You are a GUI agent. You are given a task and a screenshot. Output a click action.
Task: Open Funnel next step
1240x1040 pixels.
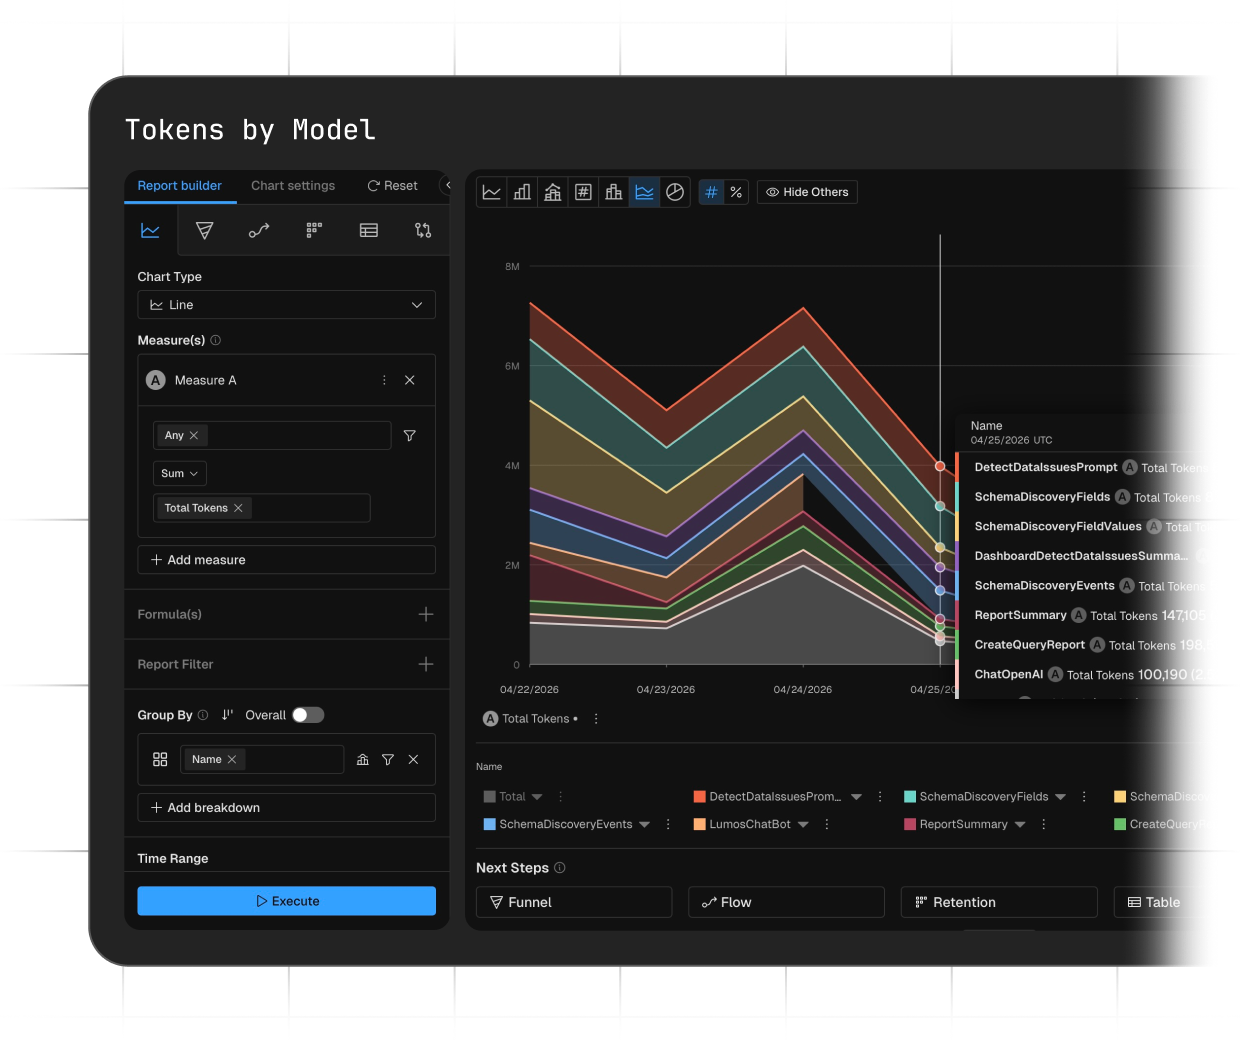[574, 902]
